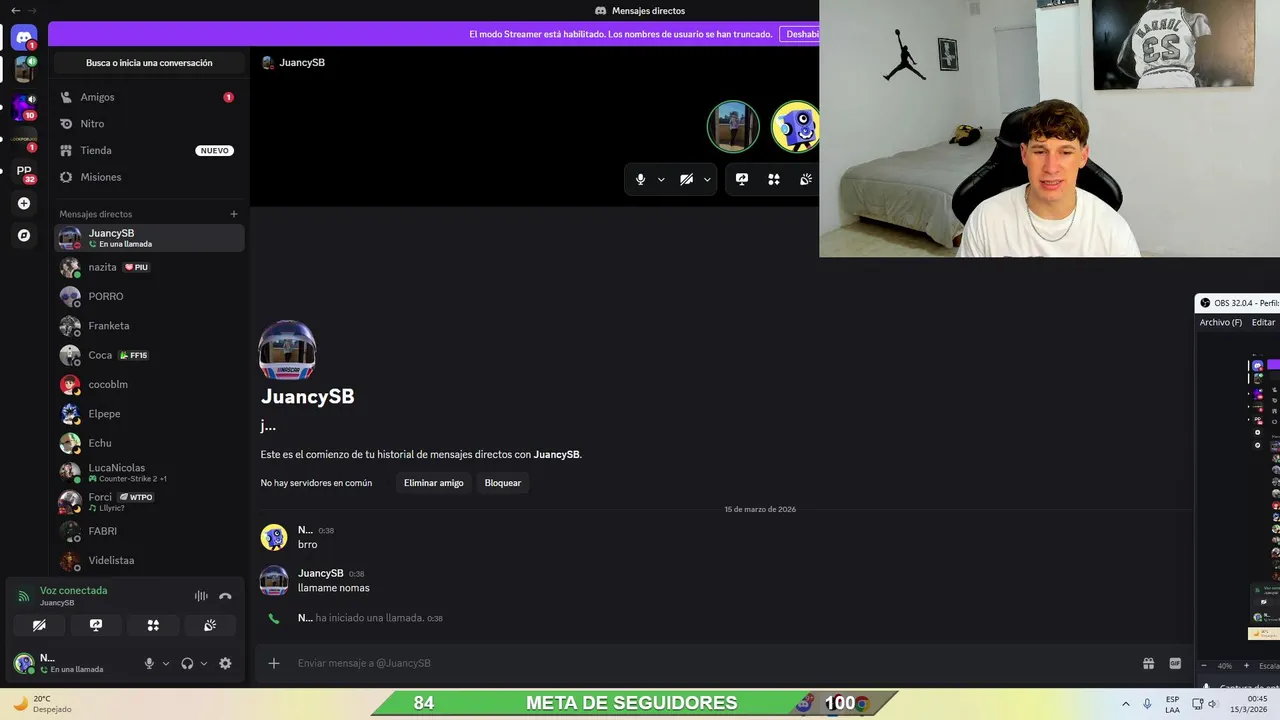1280x720 pixels.
Task: Deafen with headphones icon in user panel
Action: pos(187,663)
